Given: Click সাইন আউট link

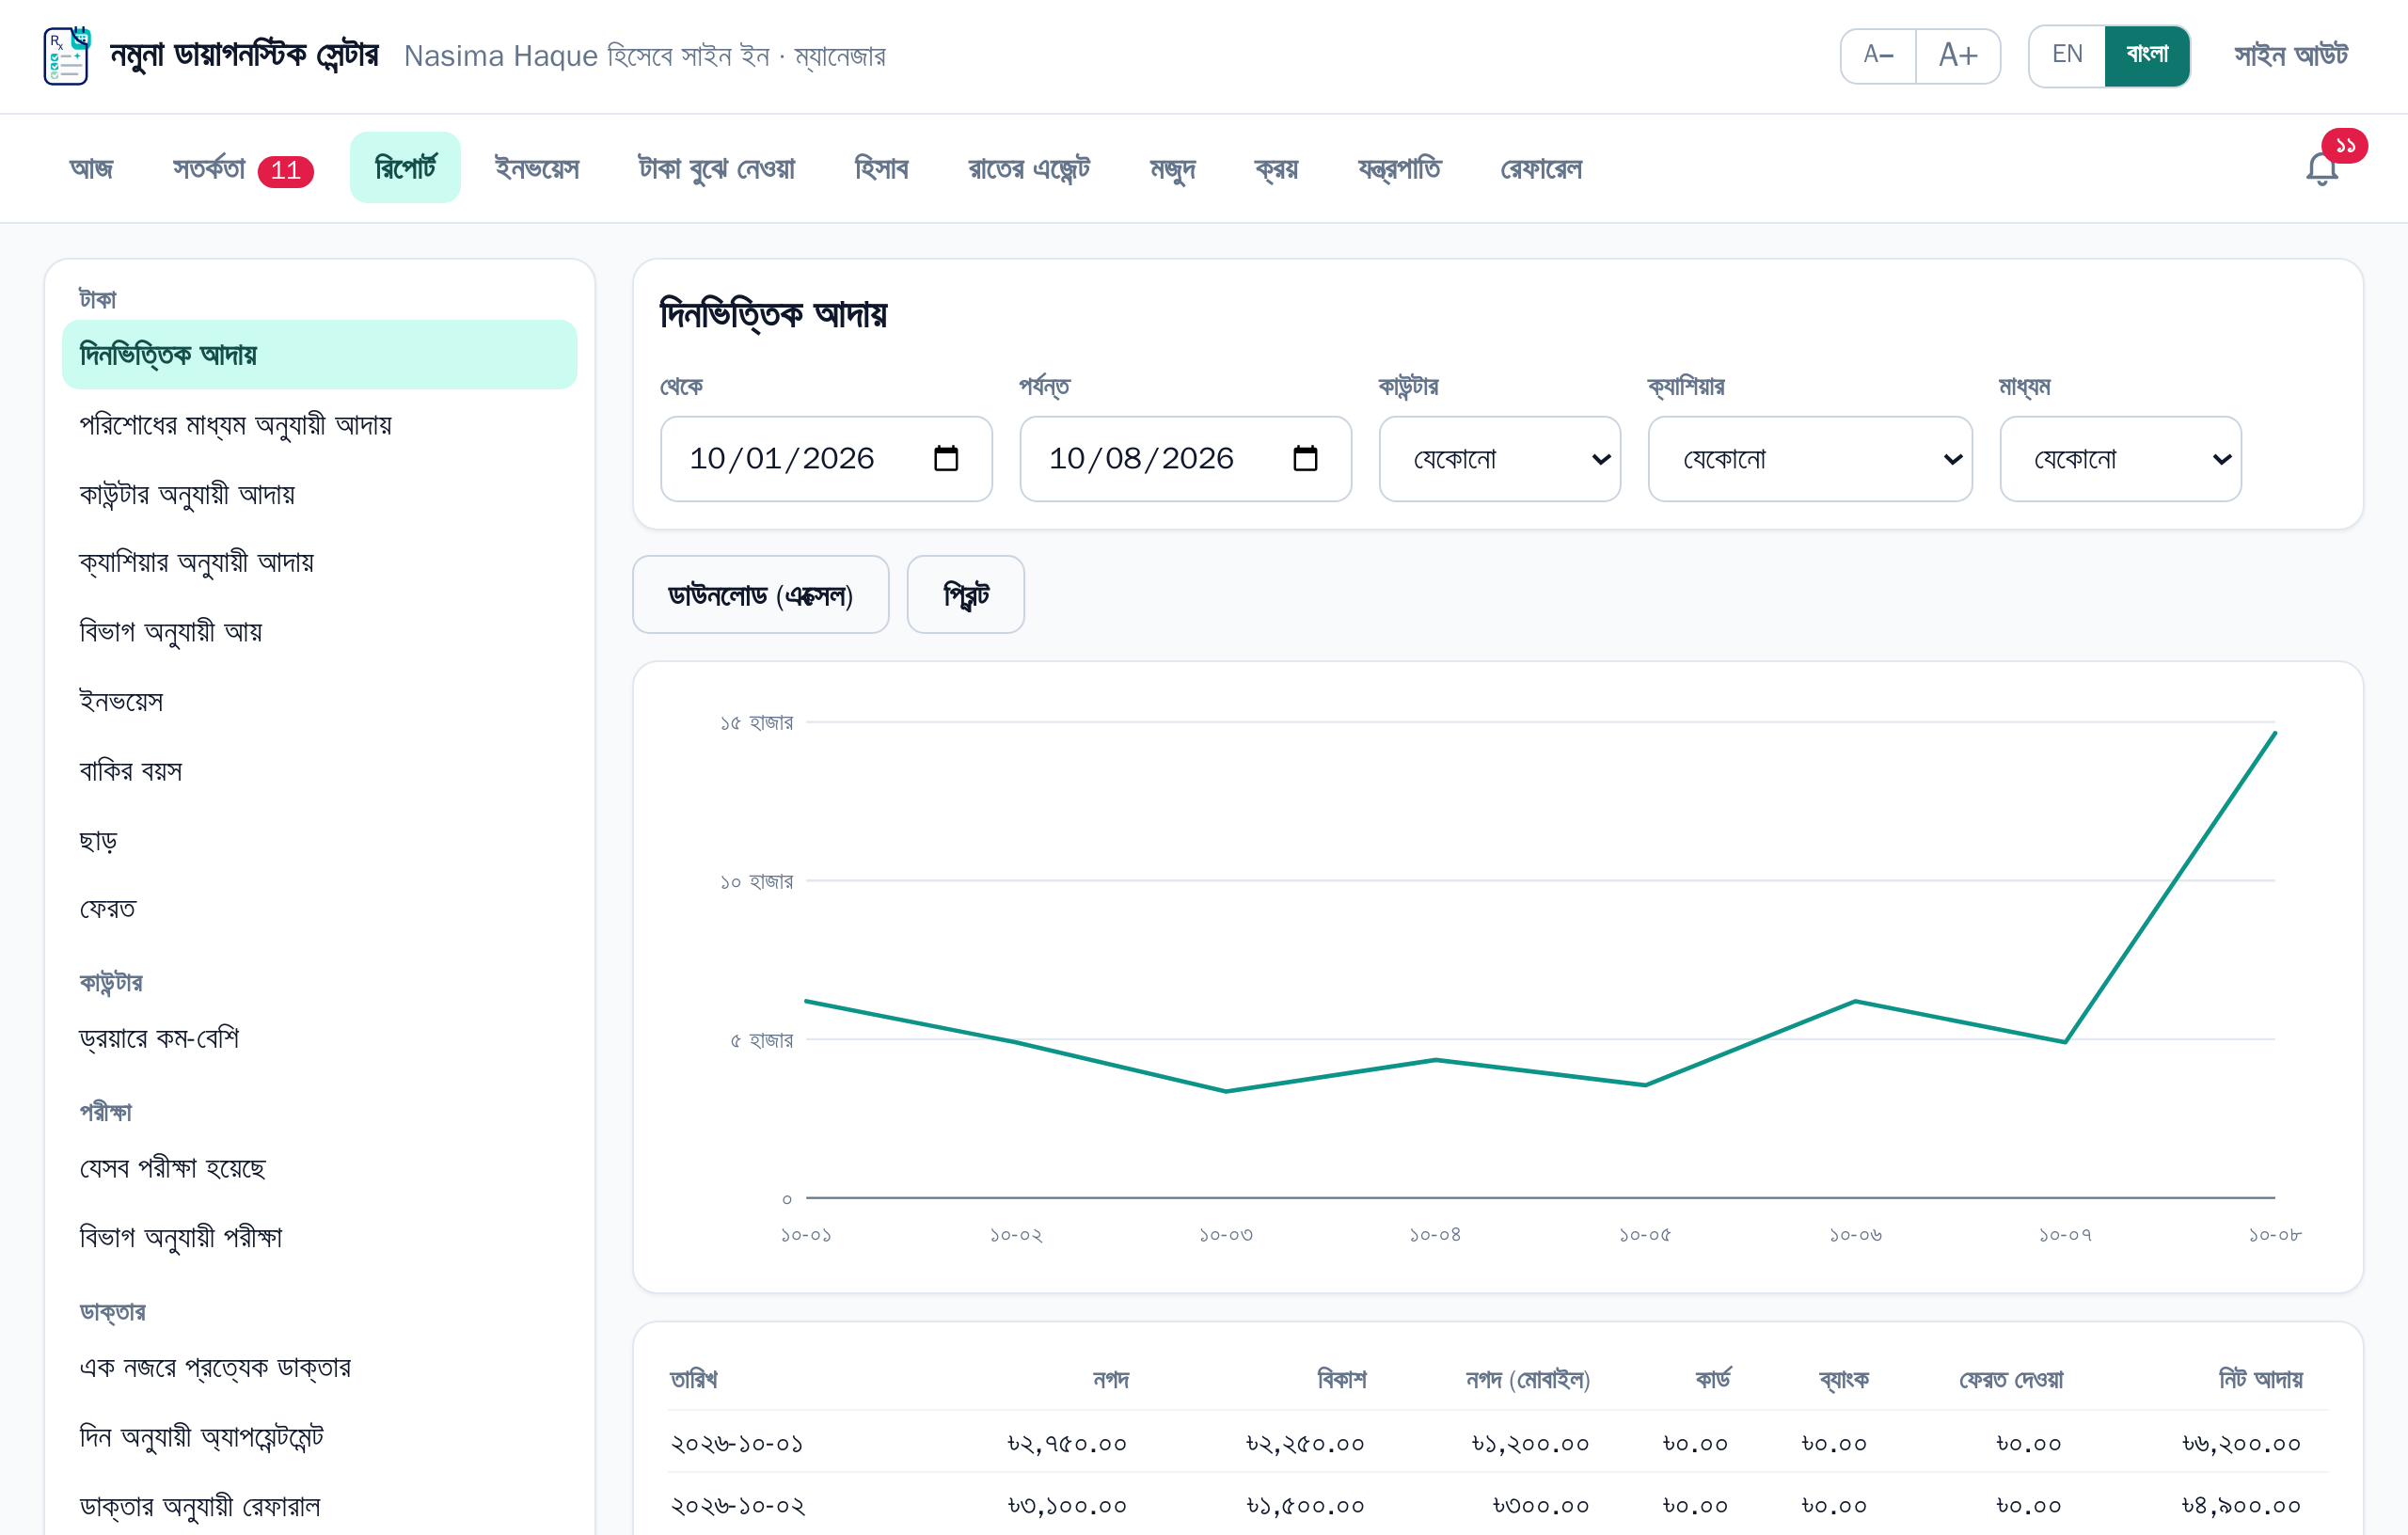Looking at the screenshot, I should [x=2290, y=56].
